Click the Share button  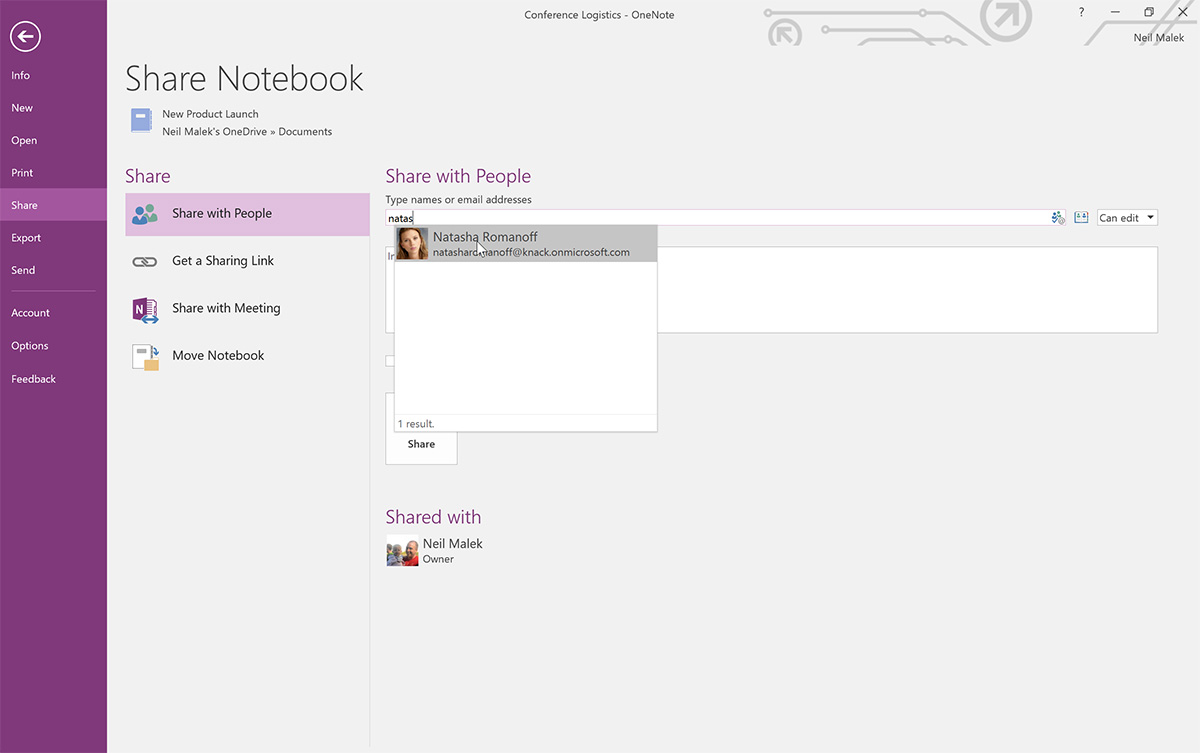click(420, 444)
